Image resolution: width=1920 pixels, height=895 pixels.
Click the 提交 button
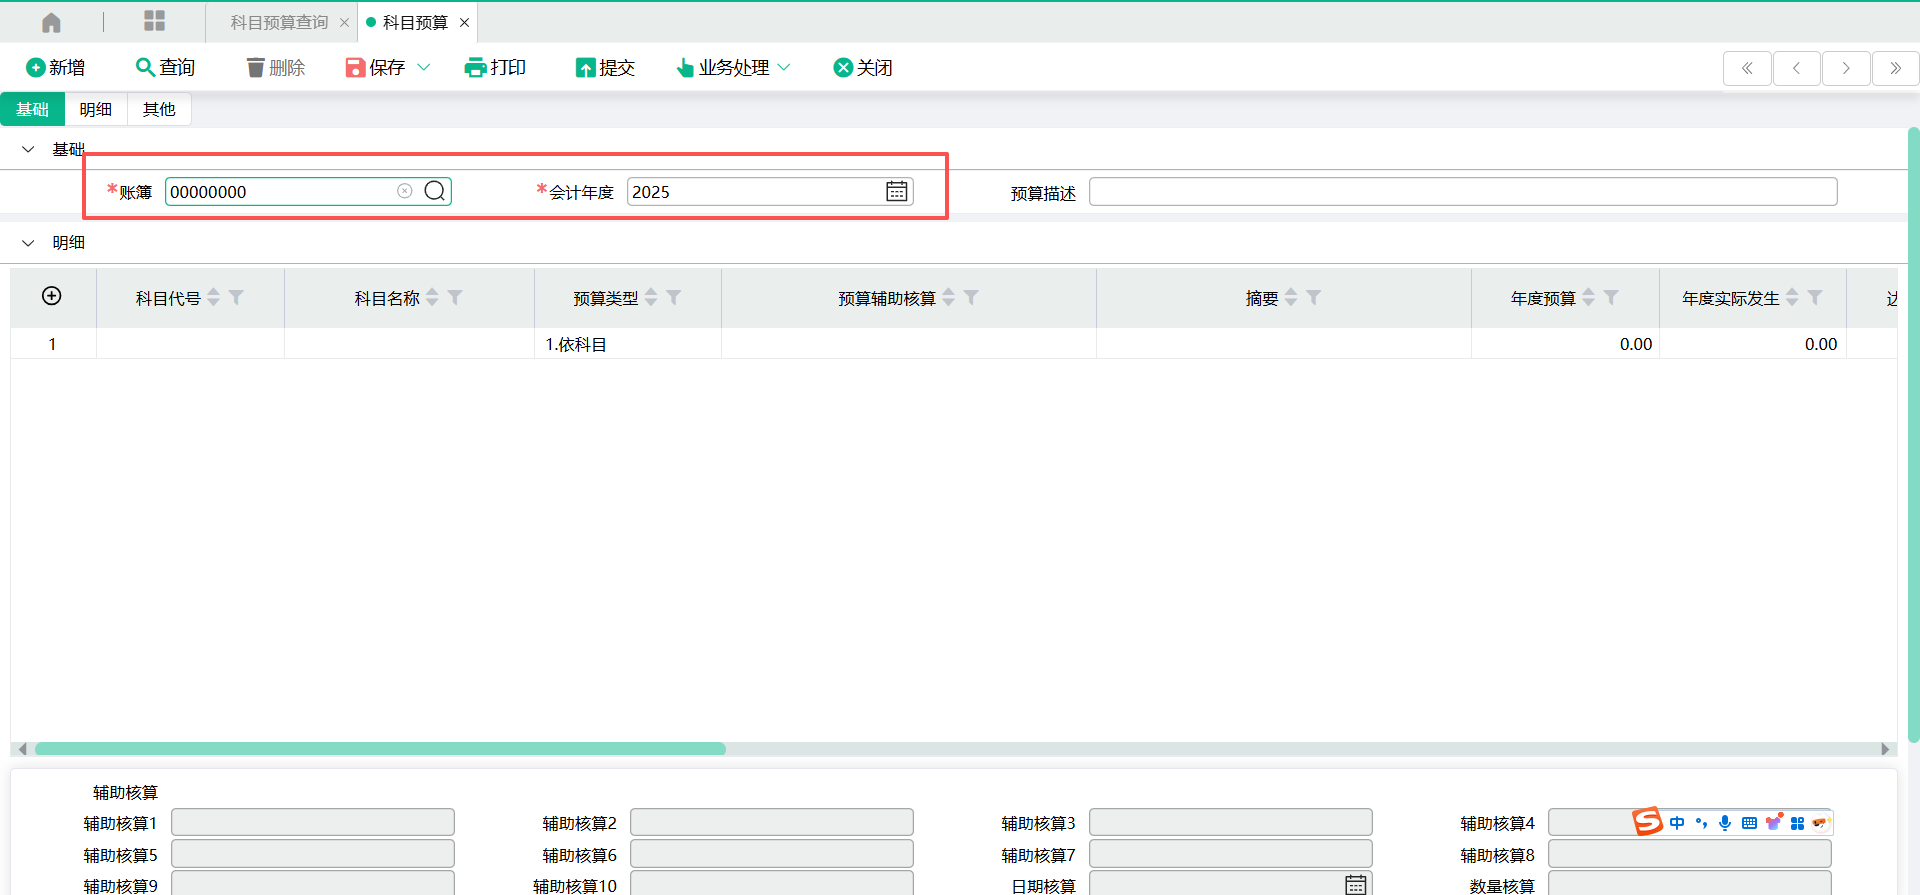(606, 67)
